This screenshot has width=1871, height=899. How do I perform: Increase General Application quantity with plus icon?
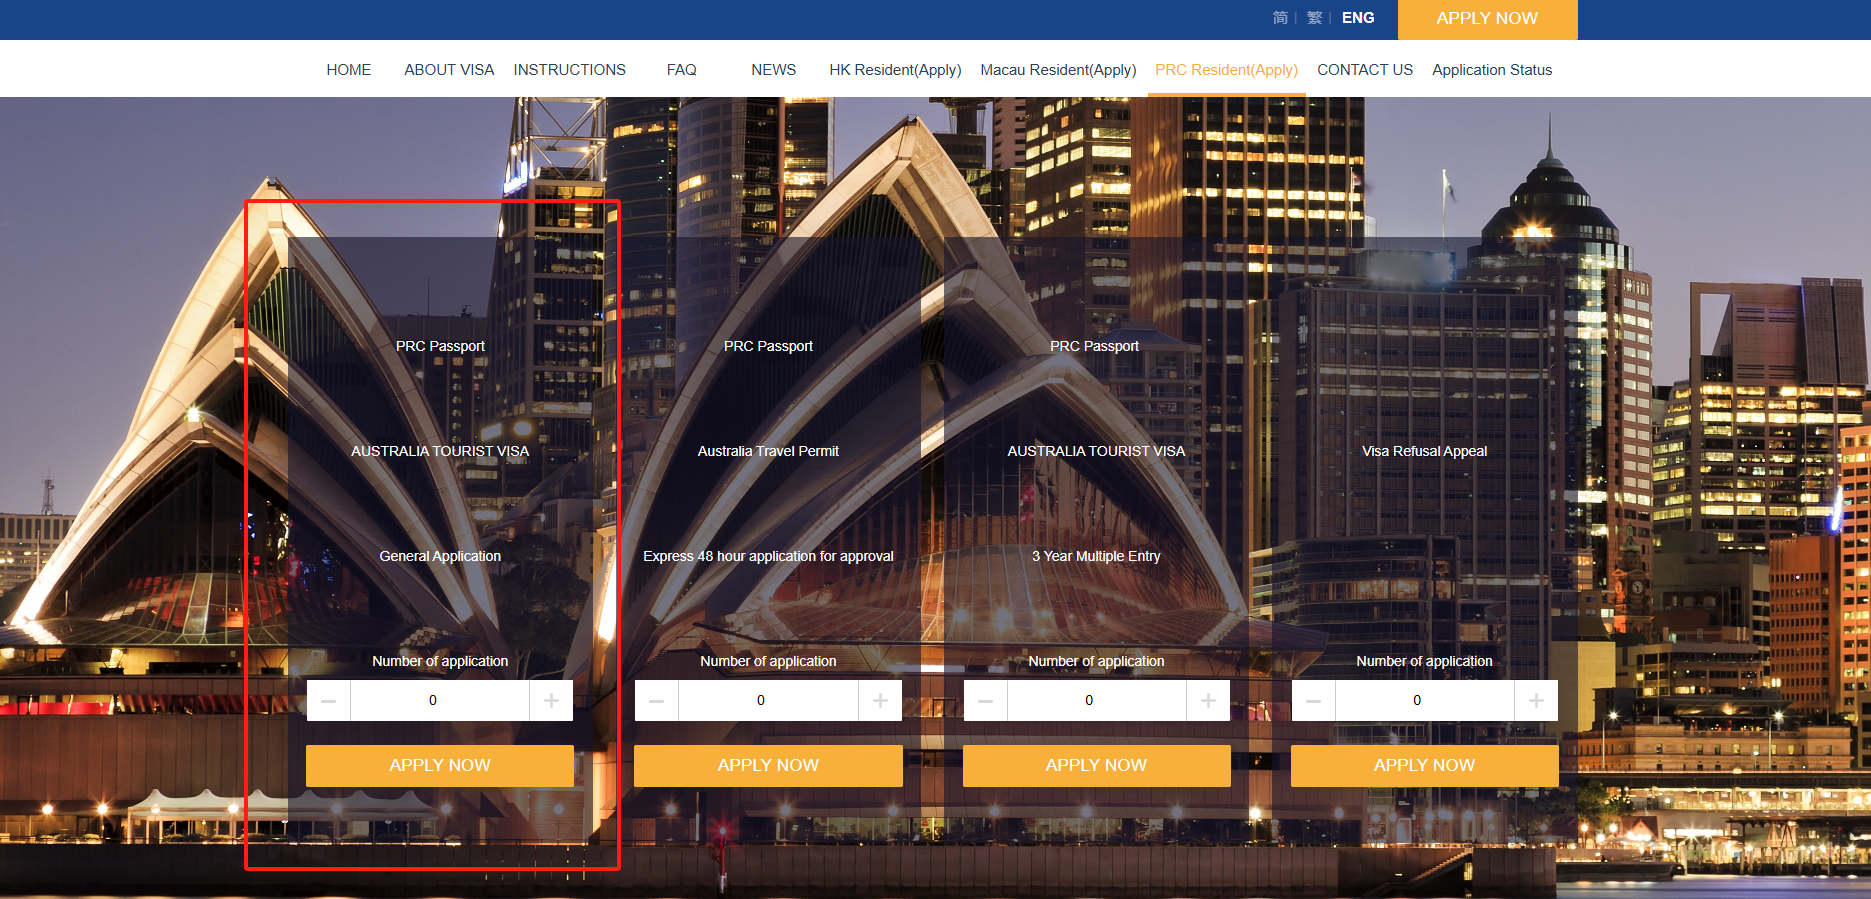pos(551,701)
